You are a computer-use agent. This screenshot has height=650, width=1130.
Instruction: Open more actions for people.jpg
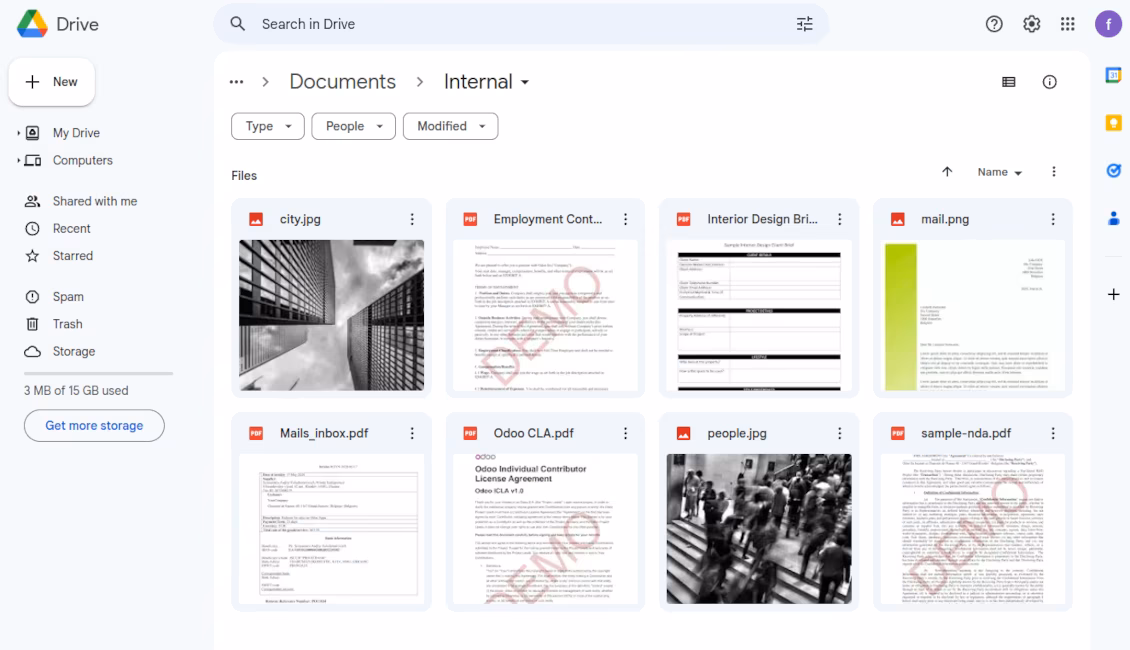pos(840,433)
